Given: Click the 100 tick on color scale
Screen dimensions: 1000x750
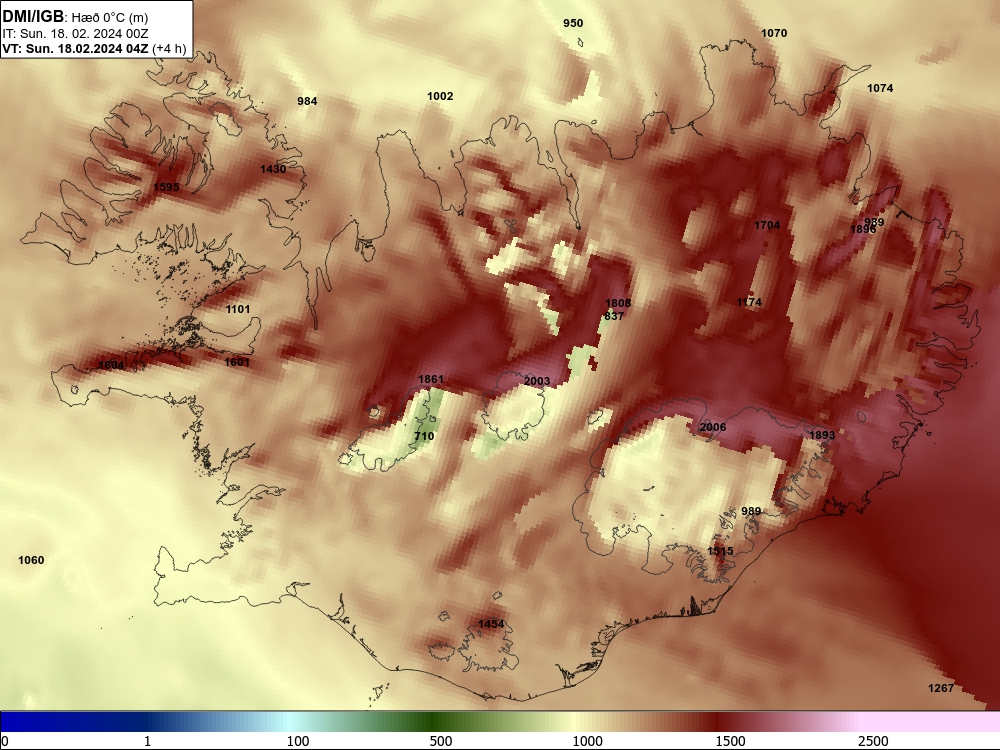Looking at the screenshot, I should click(x=298, y=741).
